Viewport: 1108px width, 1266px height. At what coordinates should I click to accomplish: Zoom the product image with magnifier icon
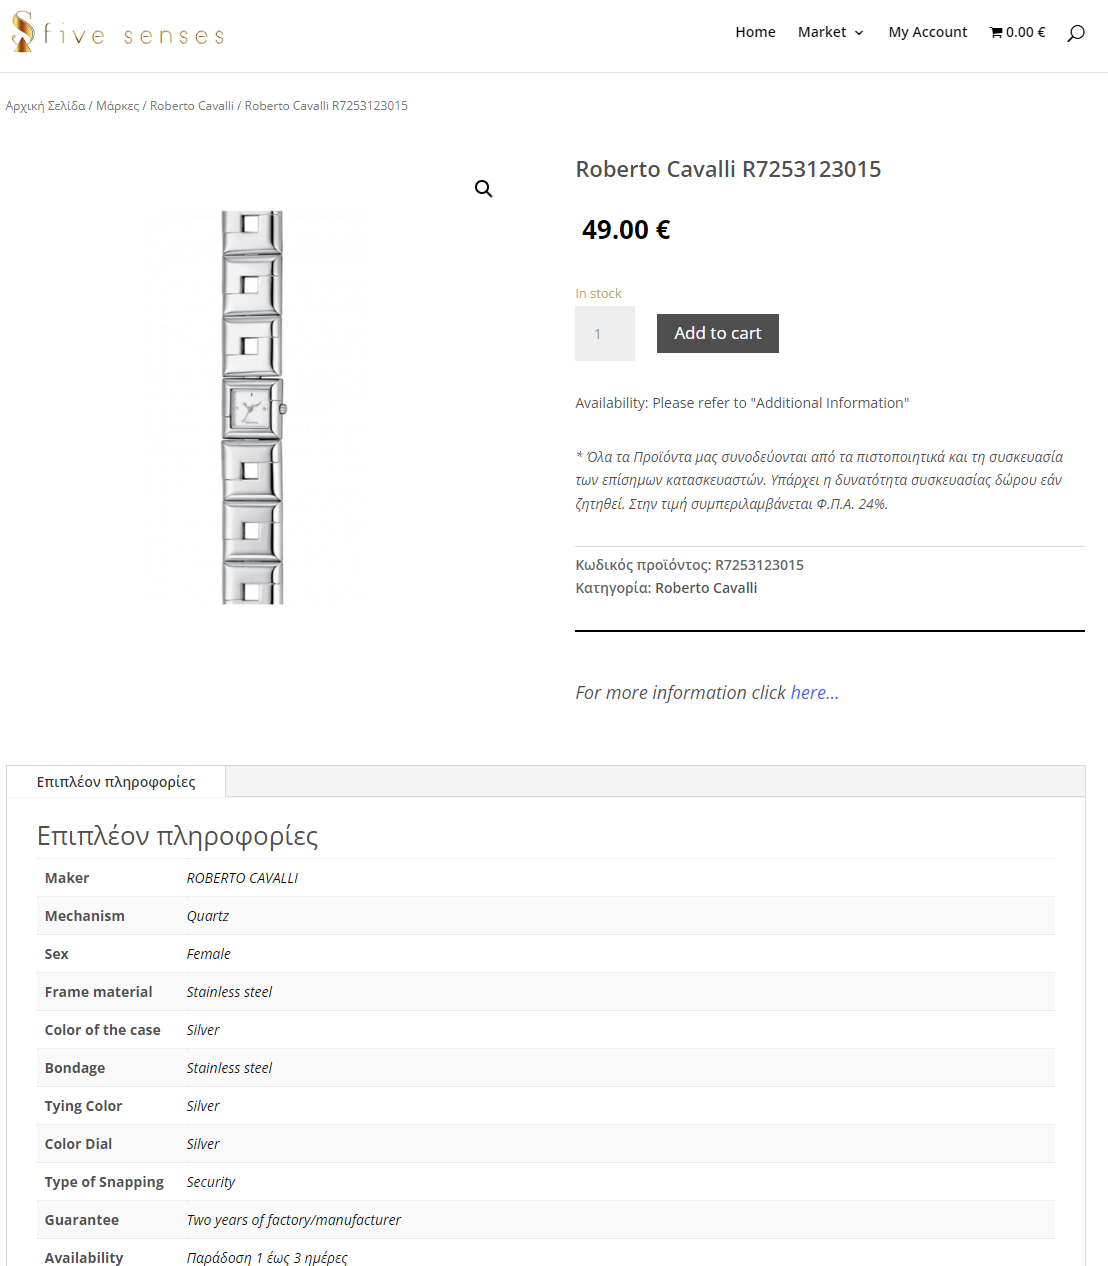[x=484, y=189]
